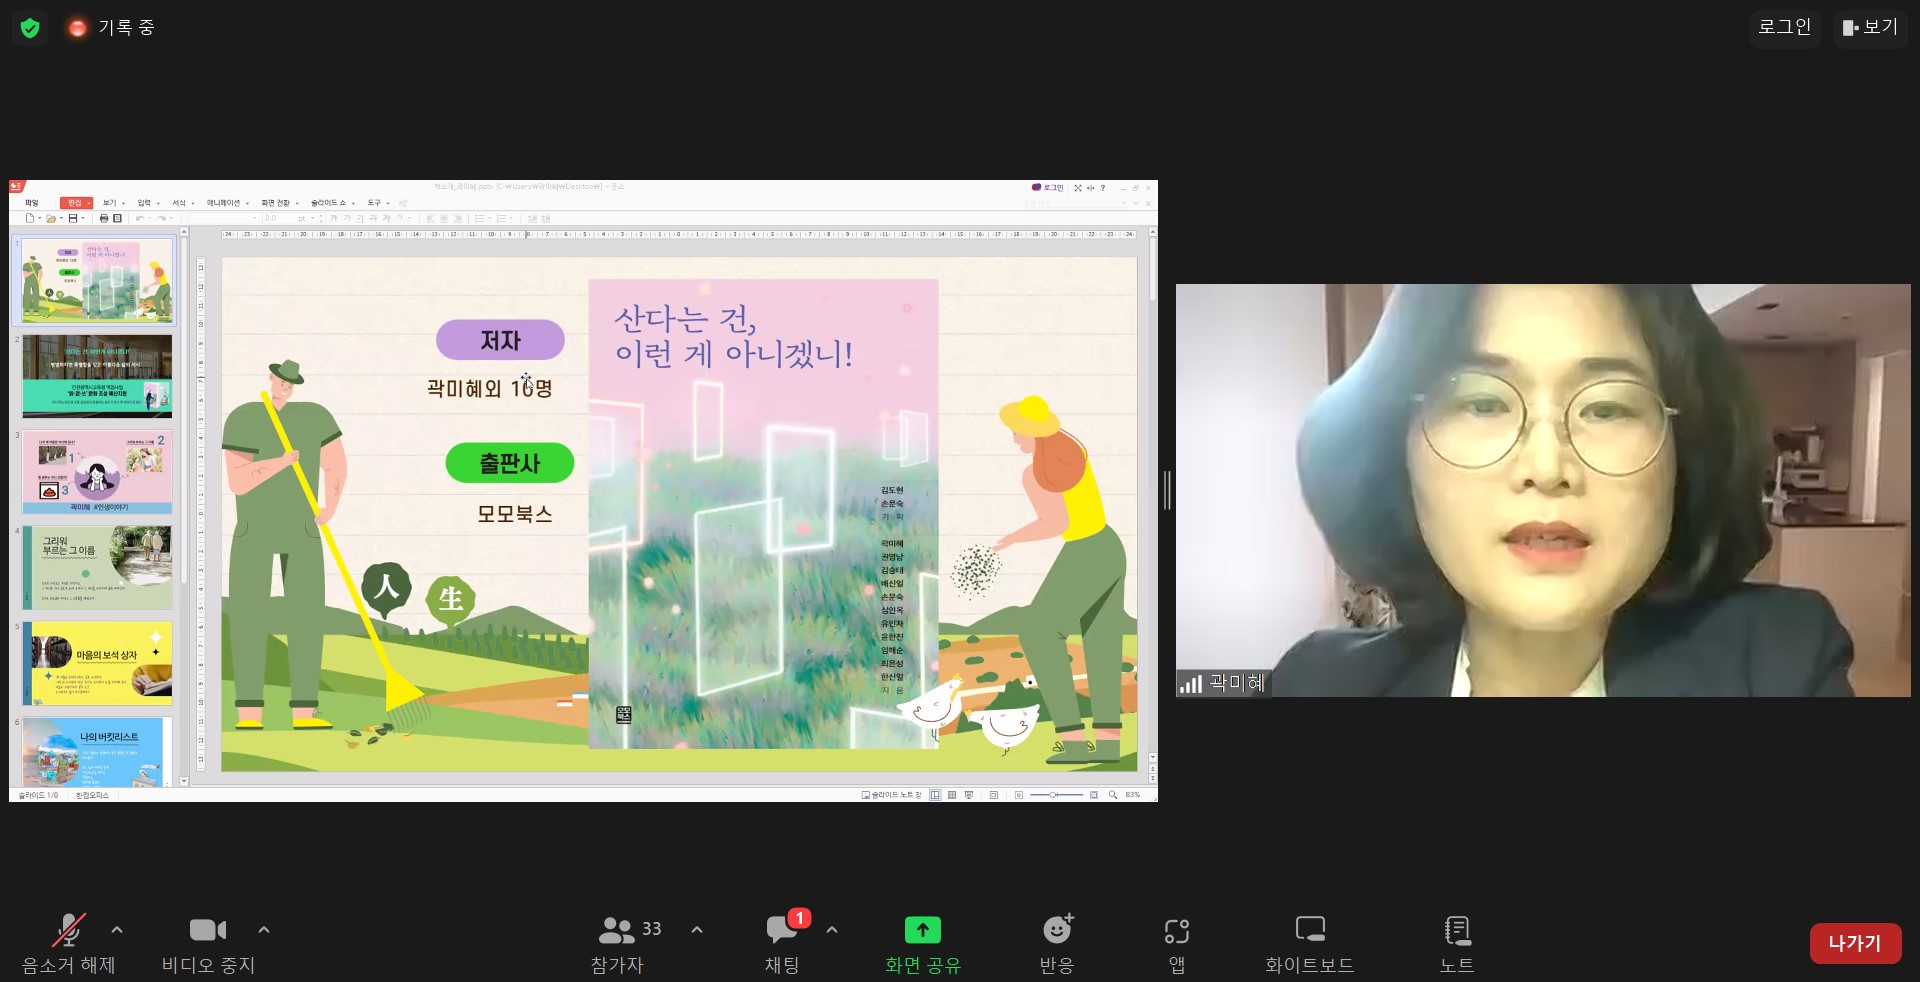This screenshot has width=1920, height=982.
Task: Stop video with 비디오 중지 button
Action: [x=208, y=943]
